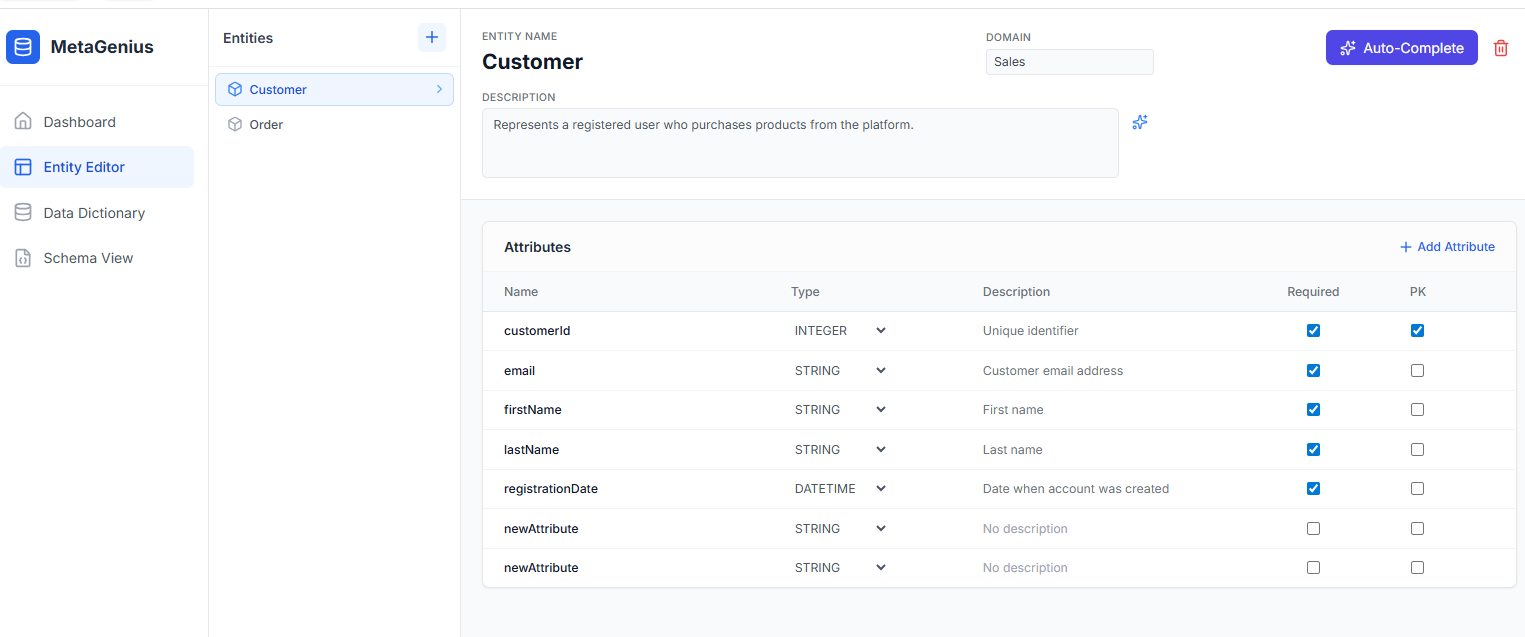Expand the Customer entity chevron

click(x=439, y=89)
